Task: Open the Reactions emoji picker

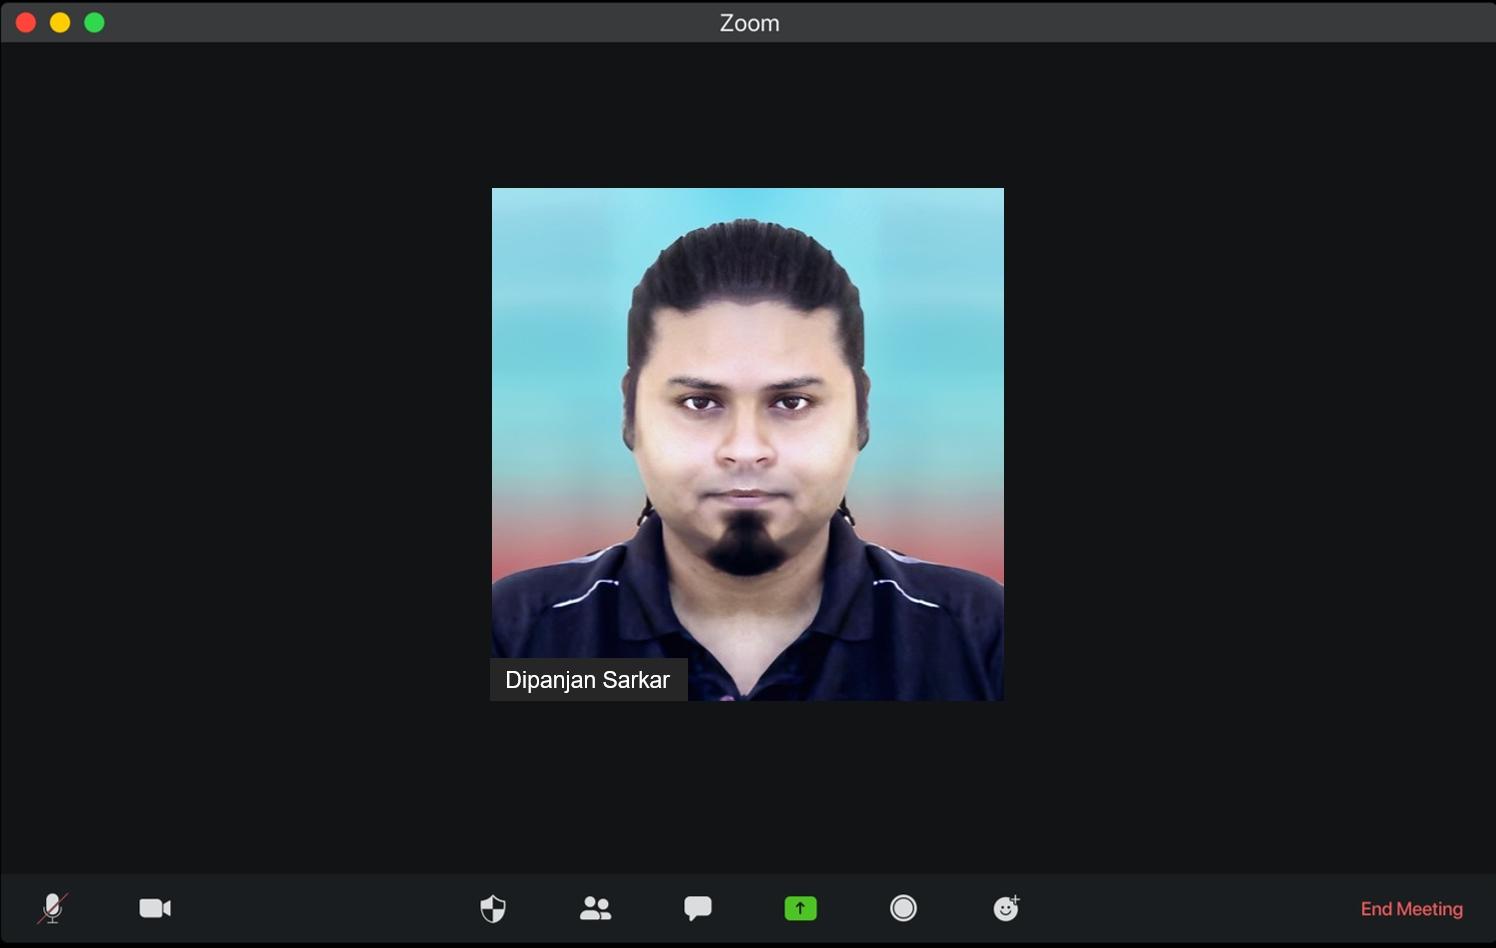Action: coord(1006,908)
